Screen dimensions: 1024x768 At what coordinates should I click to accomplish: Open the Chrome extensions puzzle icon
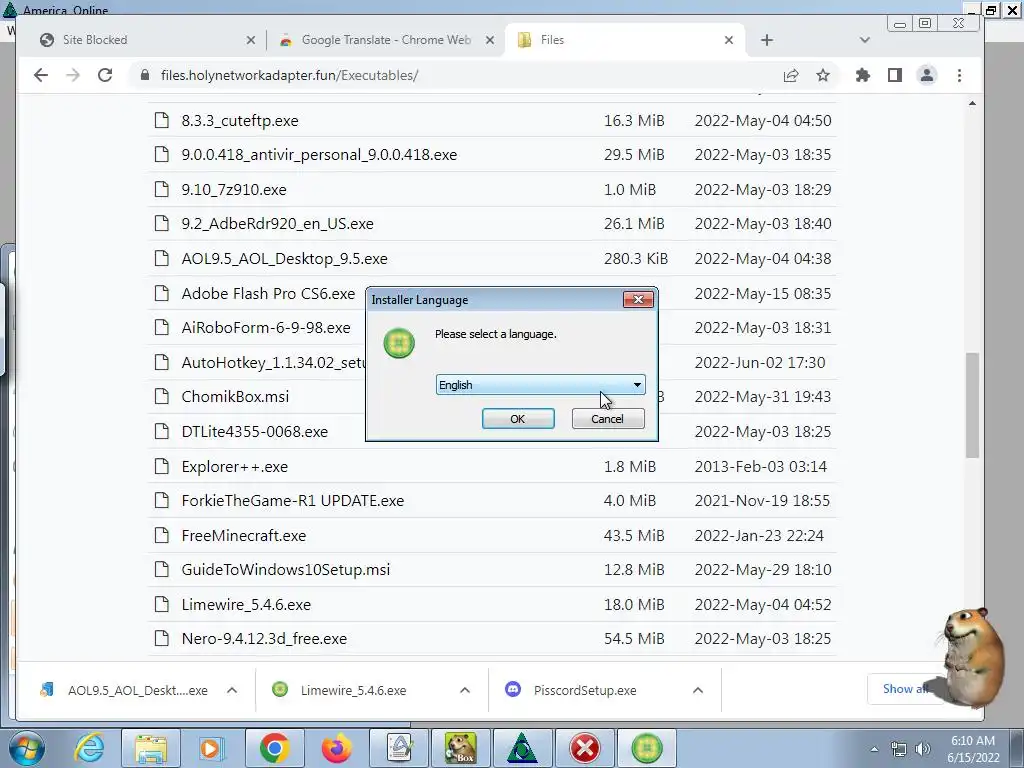[x=863, y=75]
